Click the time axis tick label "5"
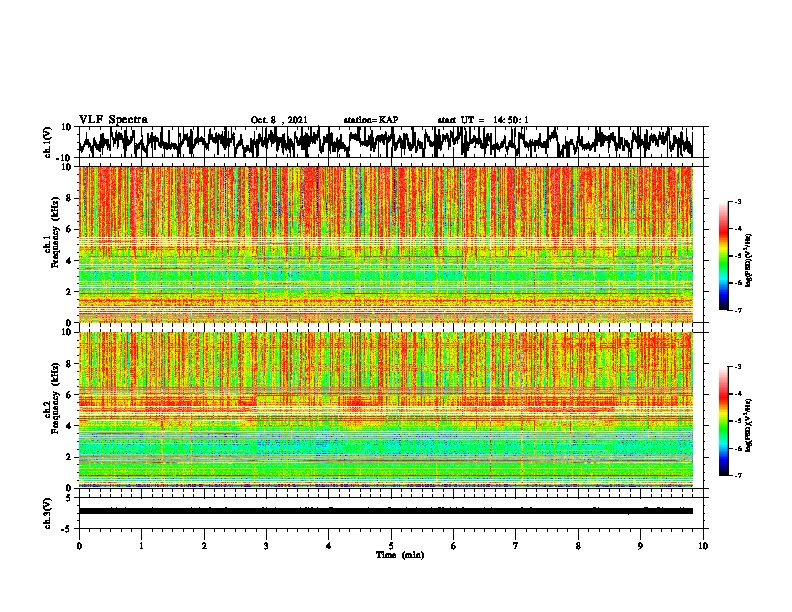Image resolution: width=792 pixels, height=612 pixels. [x=391, y=546]
